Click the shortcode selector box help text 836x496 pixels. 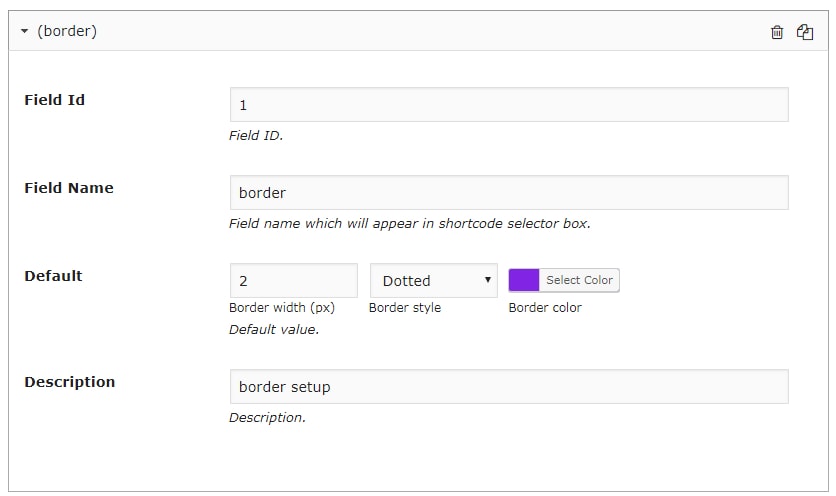tap(409, 224)
